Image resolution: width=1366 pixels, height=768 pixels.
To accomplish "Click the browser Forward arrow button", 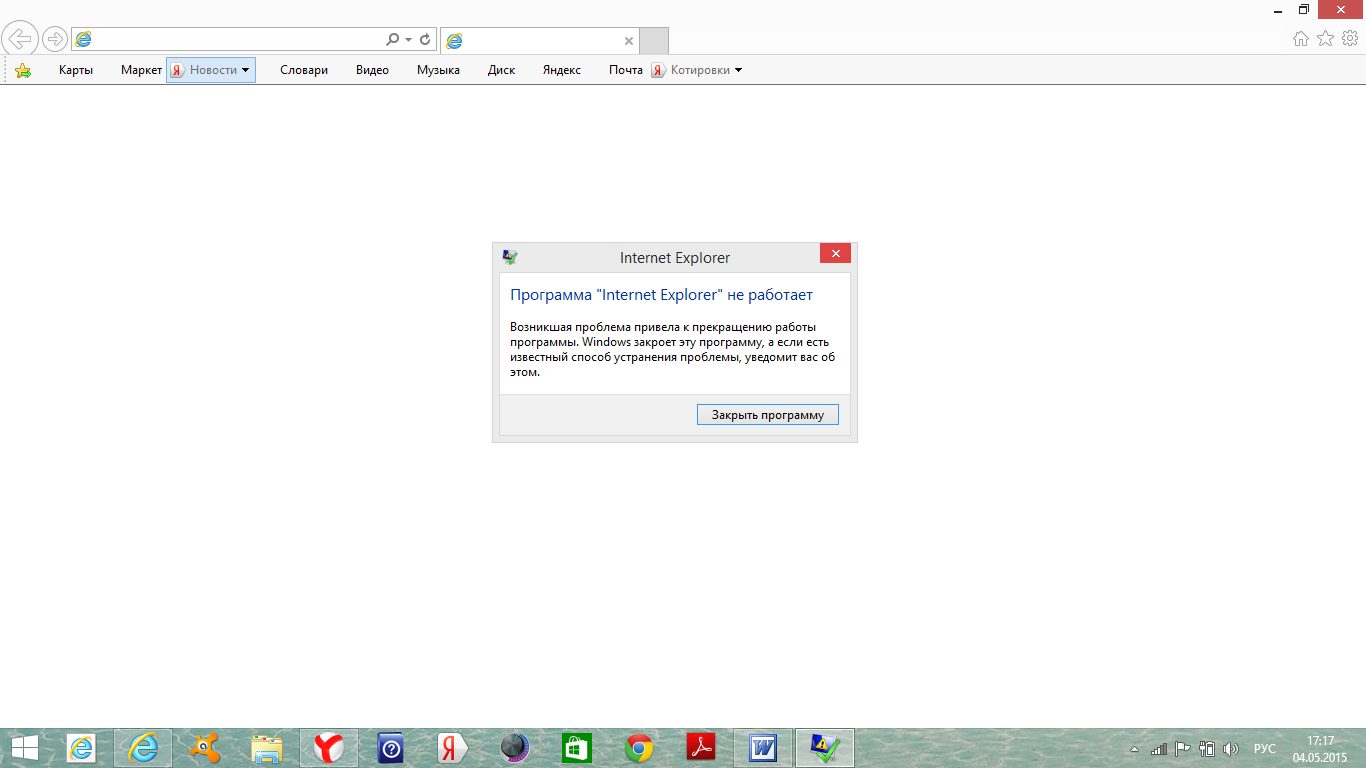I will coord(54,39).
